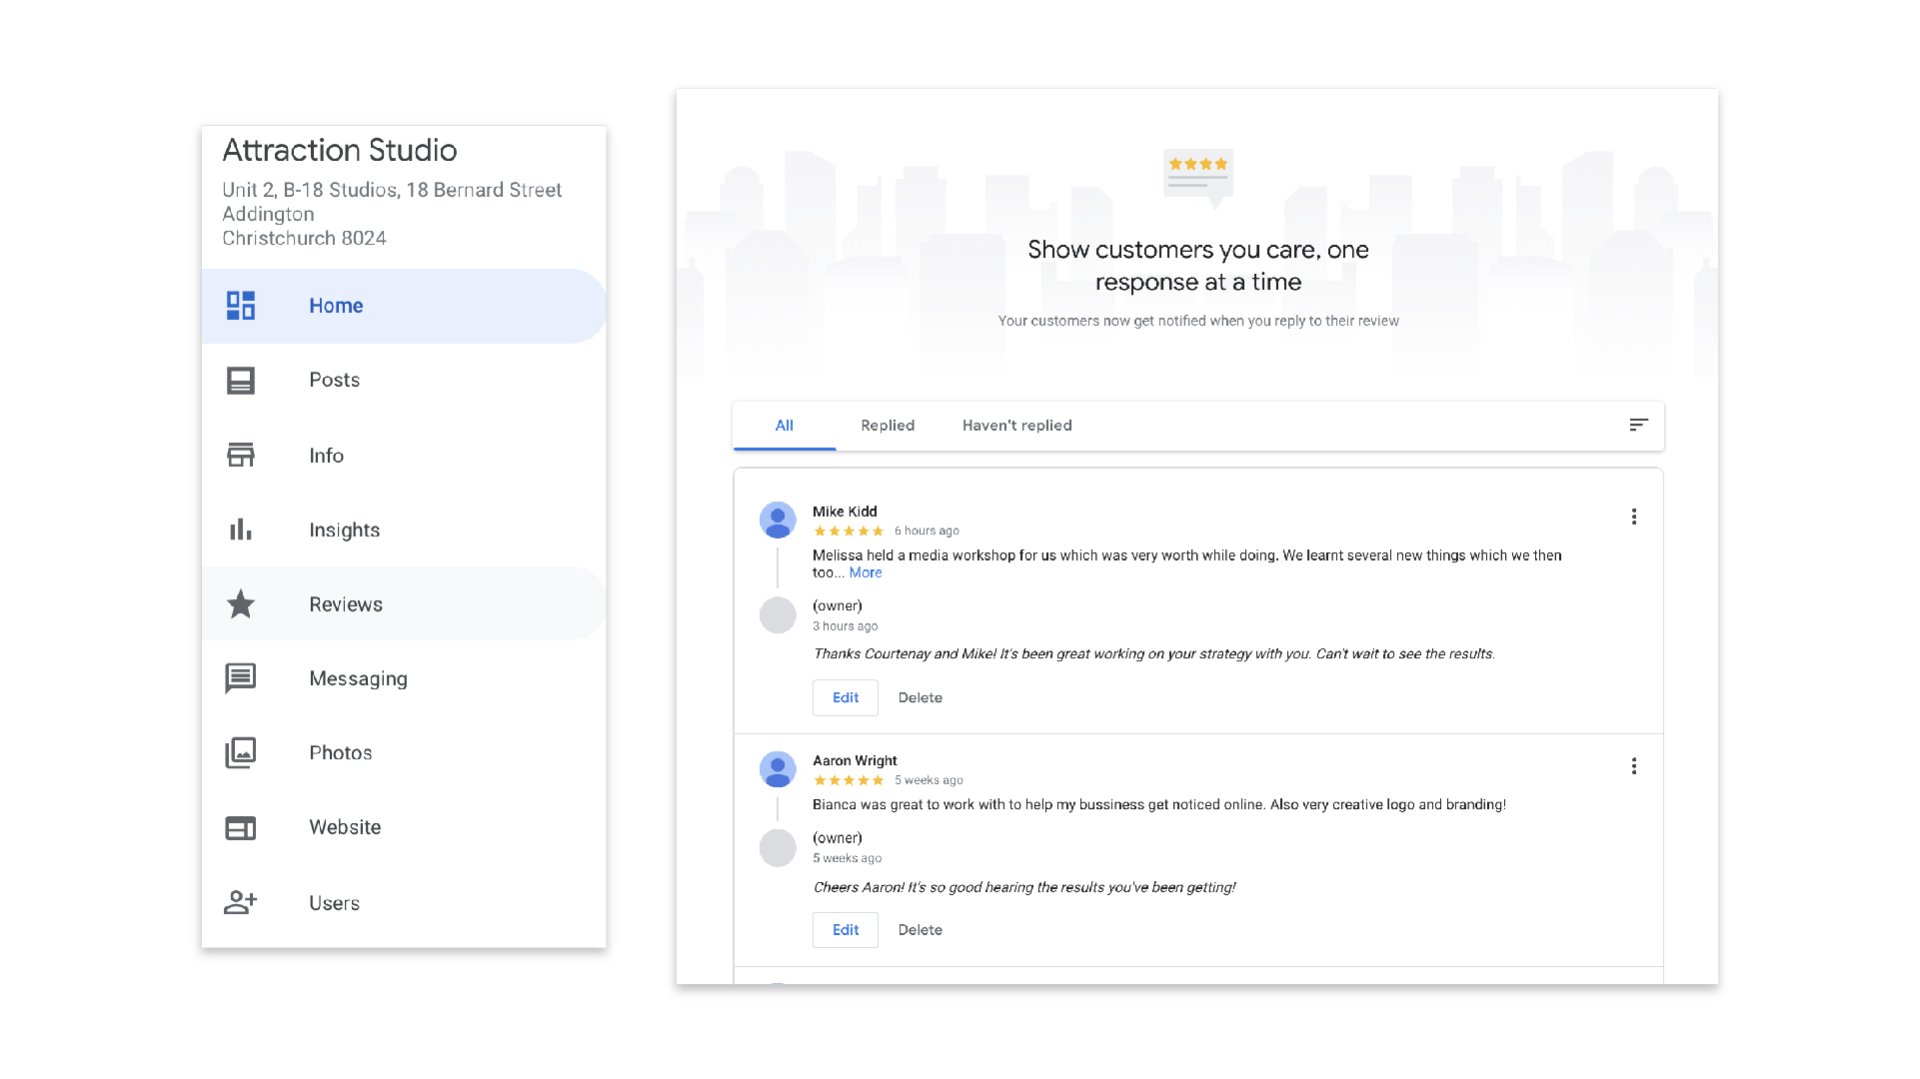Image resolution: width=1920 pixels, height=1079 pixels.
Task: Click the Info storefront icon
Action: coord(241,455)
